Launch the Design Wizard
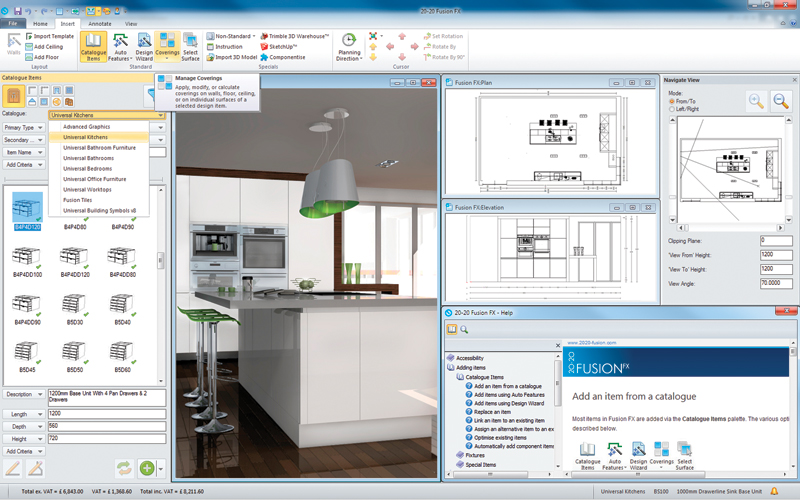Image resolution: width=800 pixels, height=500 pixels. tap(144, 47)
